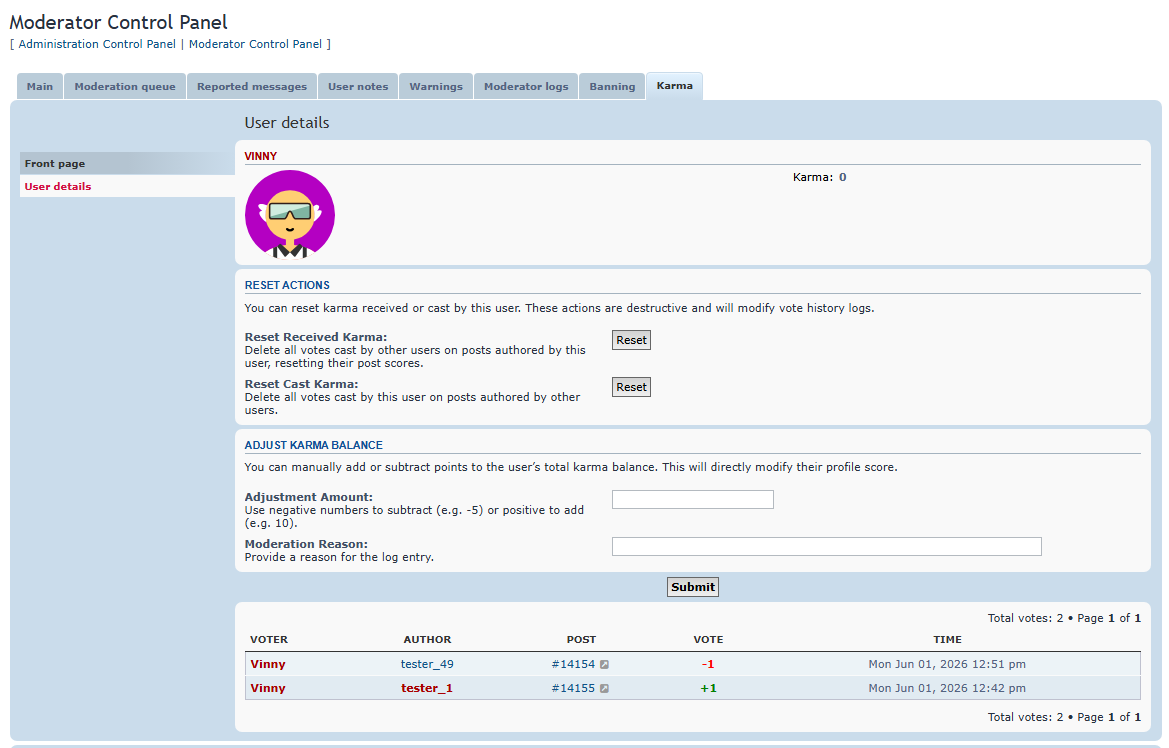Click 'Total votes: 2' text above the table
1169x748 pixels.
1026,618
